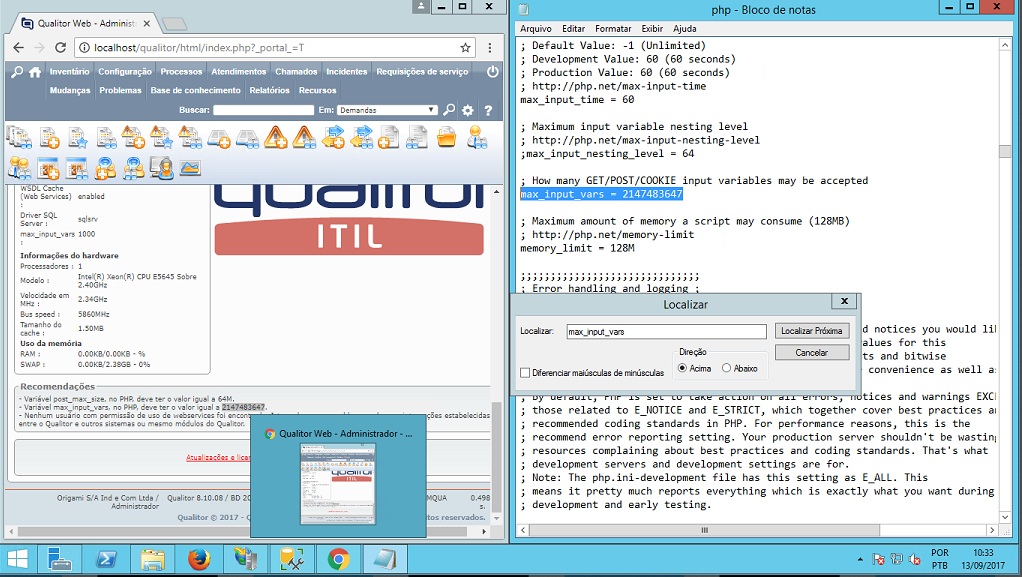
Task: Click the Chrome address bar
Action: click(274, 48)
